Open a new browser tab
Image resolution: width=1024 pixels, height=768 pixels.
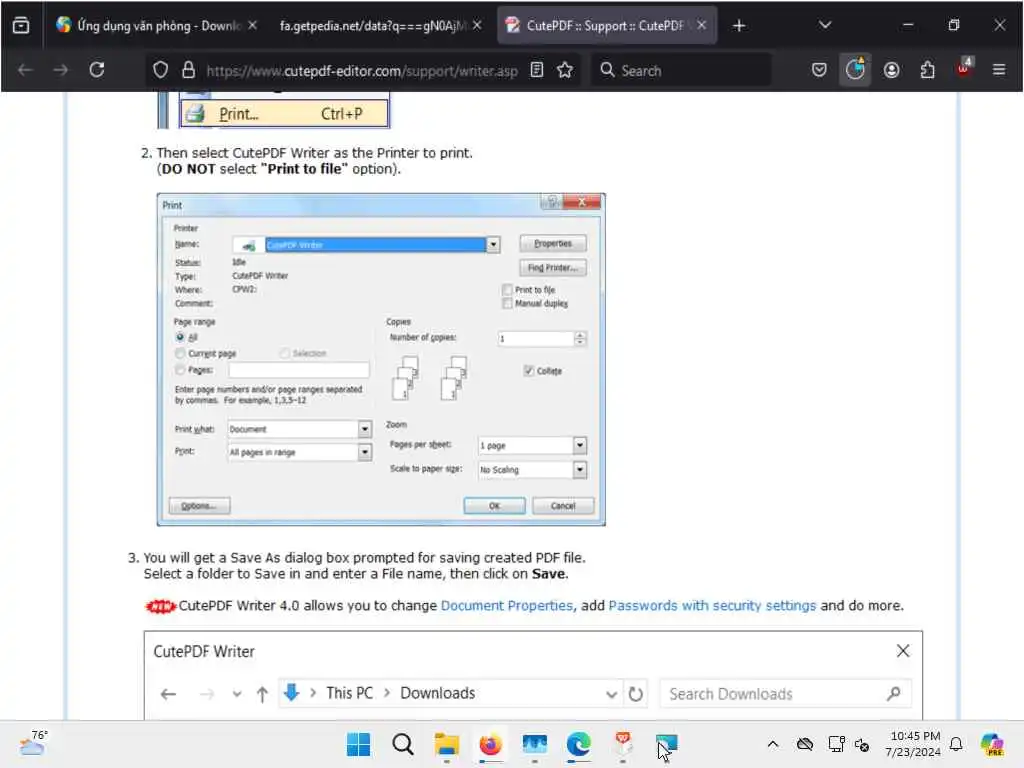tap(739, 25)
